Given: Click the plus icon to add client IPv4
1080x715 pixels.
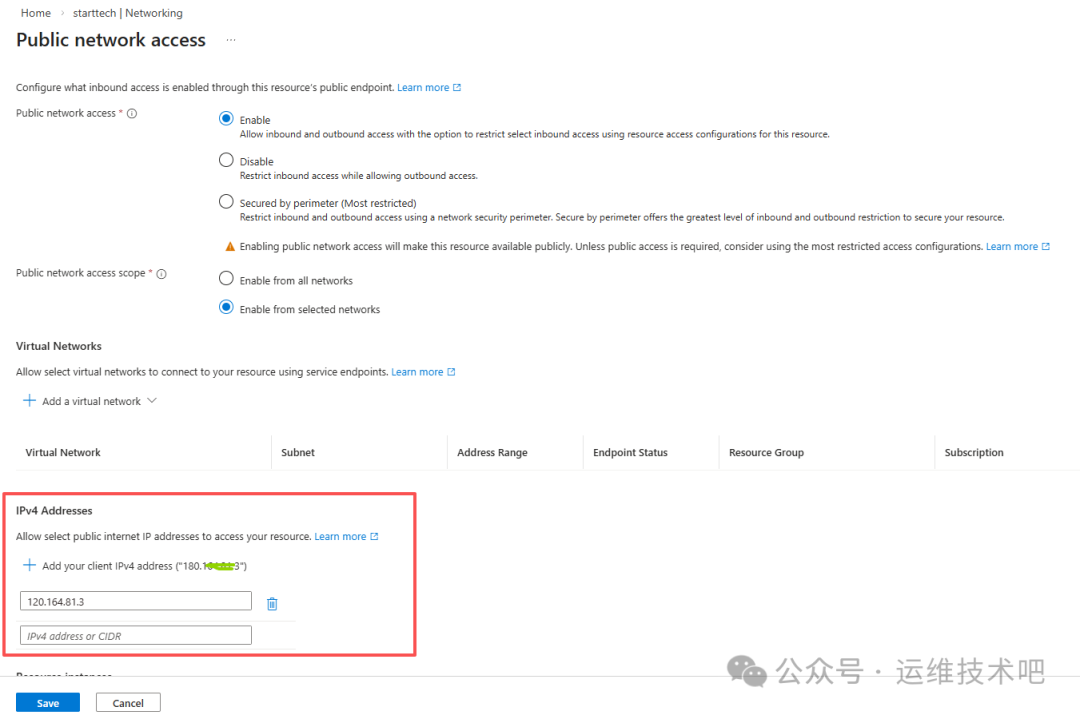Looking at the screenshot, I should 29,566.
